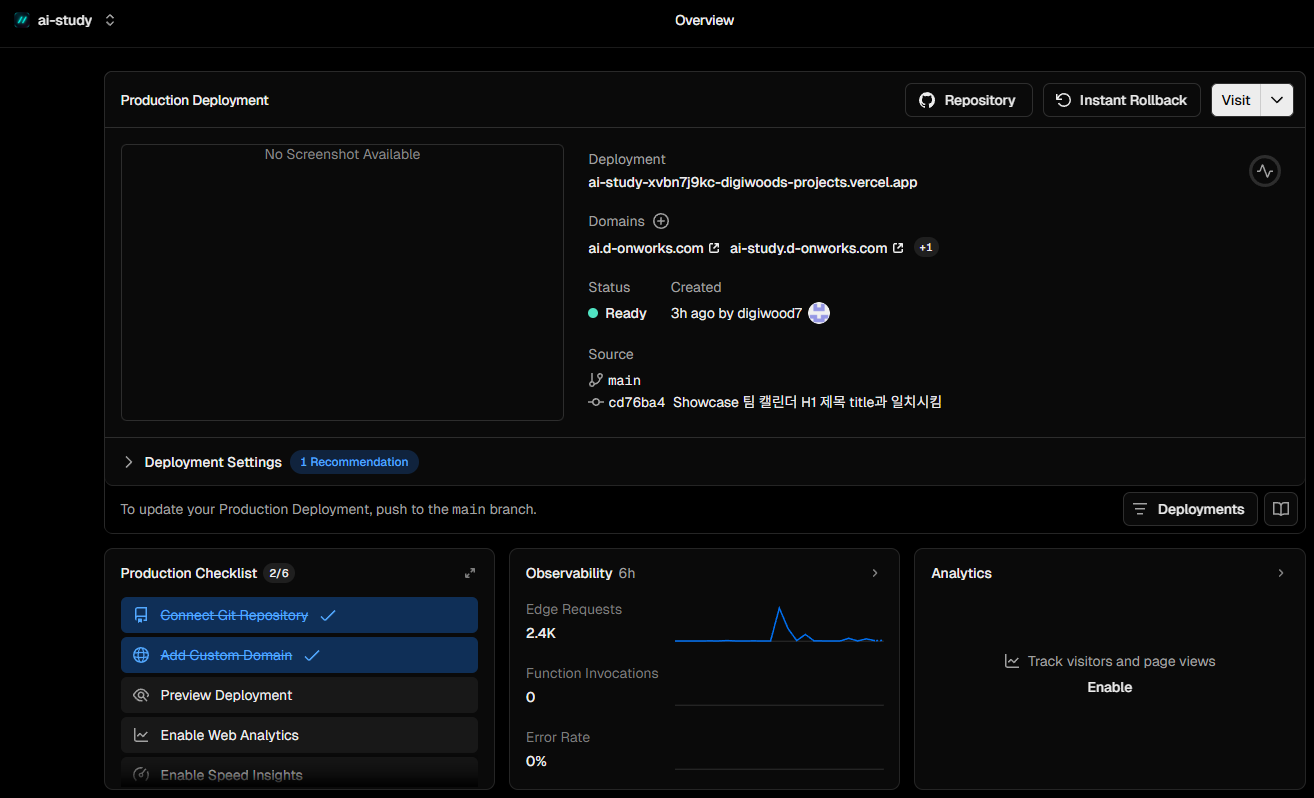
Task: Click the chart icon of Enable Web Analytics
Action: (x=141, y=735)
